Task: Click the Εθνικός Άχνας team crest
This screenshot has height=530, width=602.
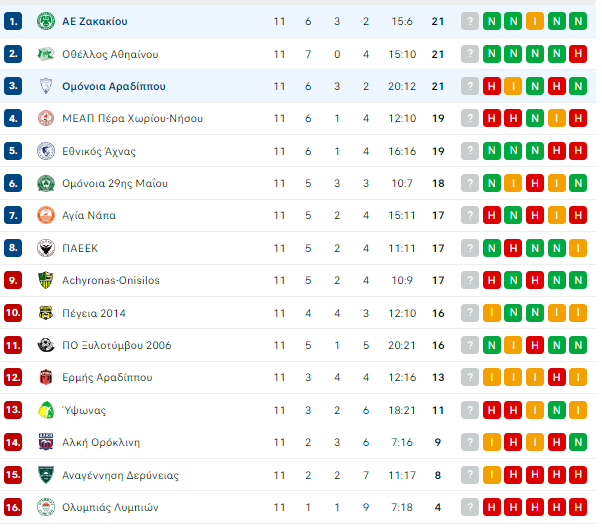Action: pyautogui.click(x=45, y=151)
